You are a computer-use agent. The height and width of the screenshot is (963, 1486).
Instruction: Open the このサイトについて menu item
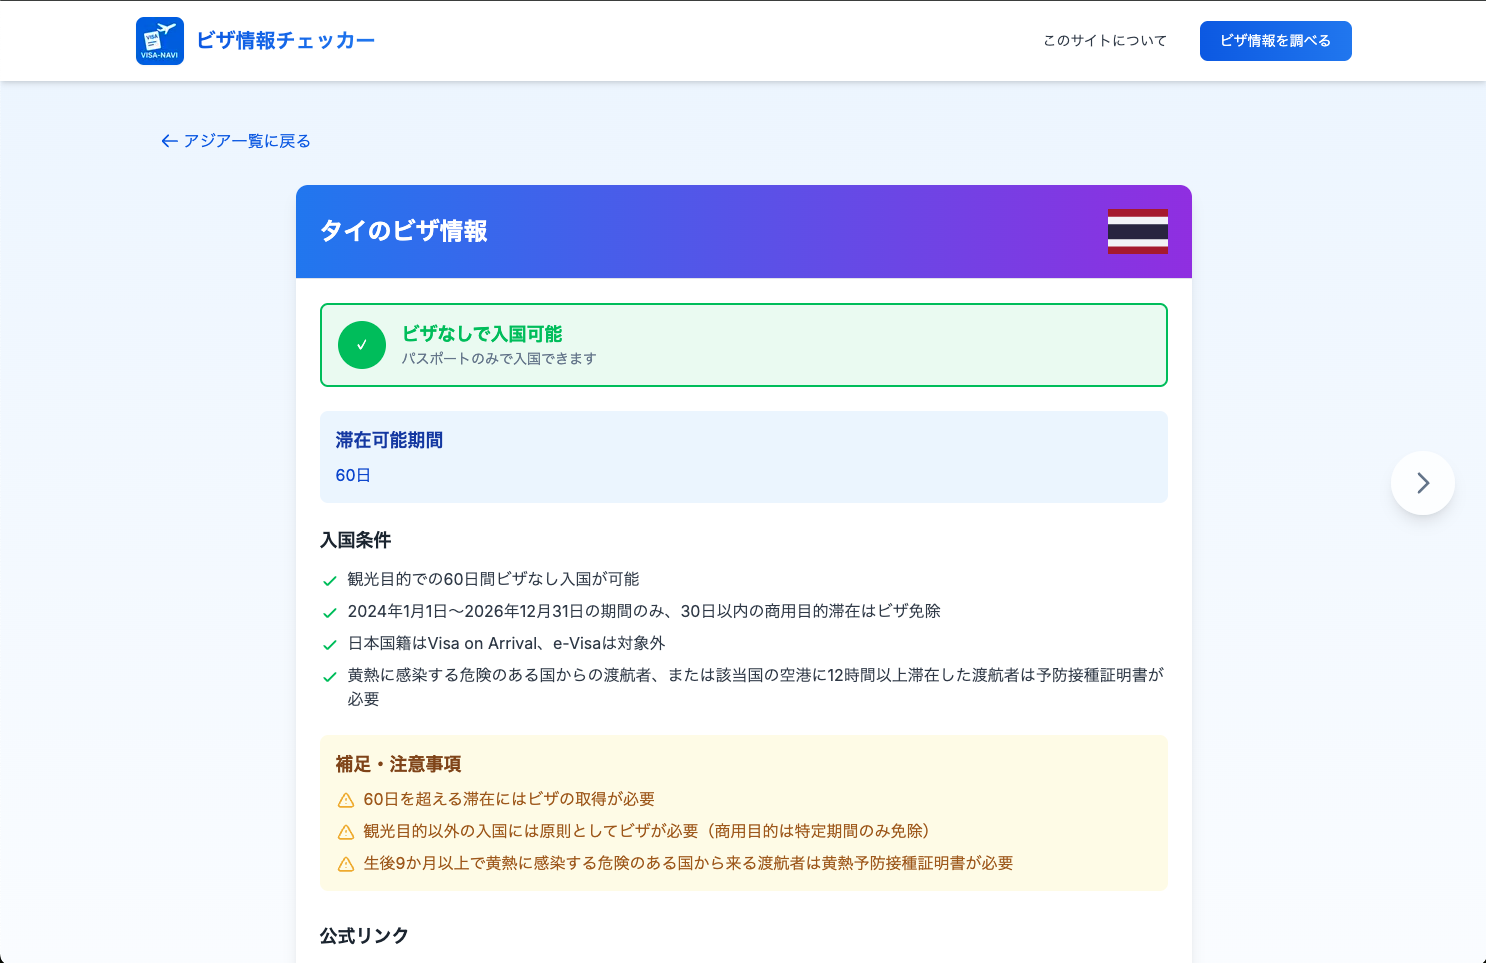click(x=1104, y=41)
